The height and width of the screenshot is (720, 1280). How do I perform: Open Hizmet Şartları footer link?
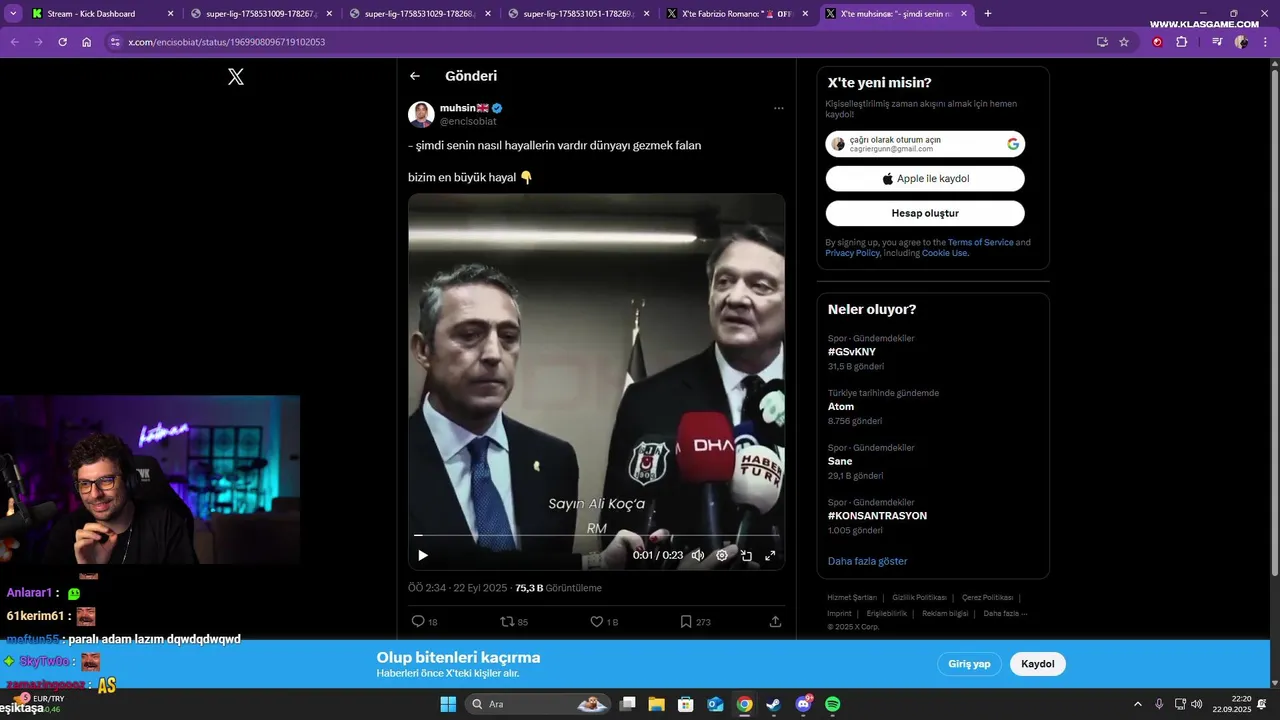(x=852, y=597)
